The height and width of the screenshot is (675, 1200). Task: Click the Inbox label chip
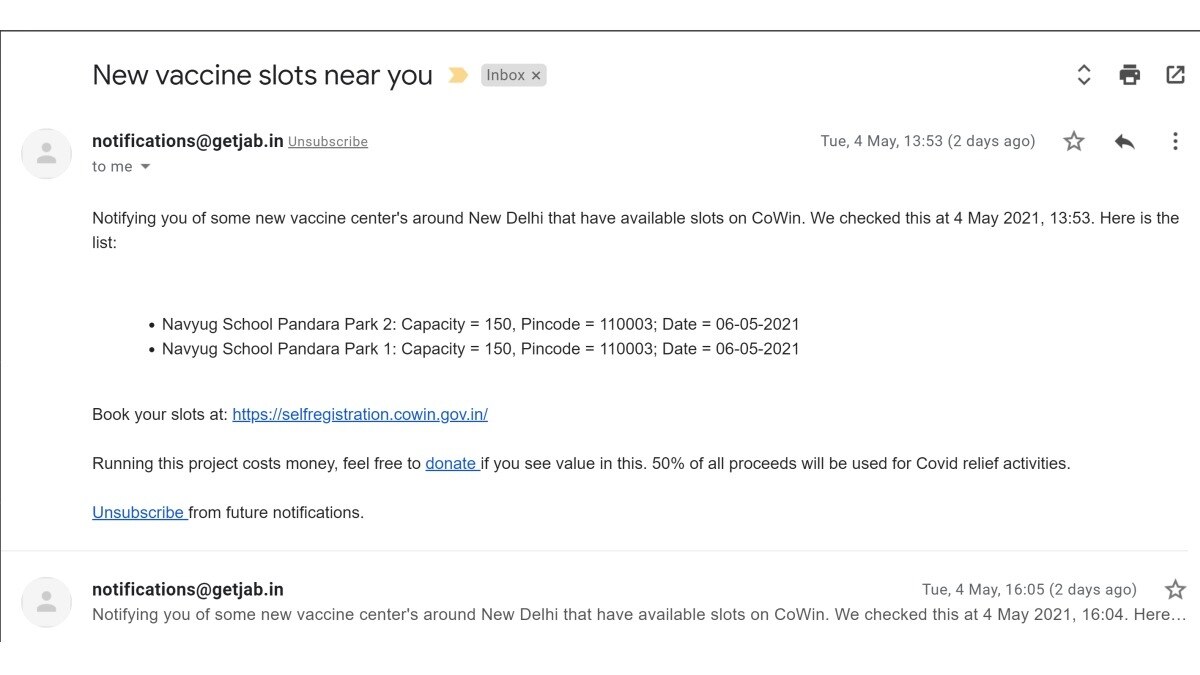click(x=505, y=75)
